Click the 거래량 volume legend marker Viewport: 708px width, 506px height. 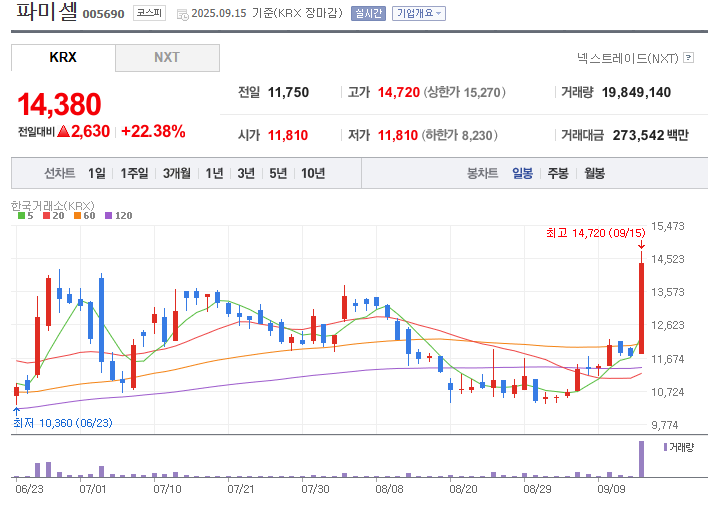(x=666, y=447)
